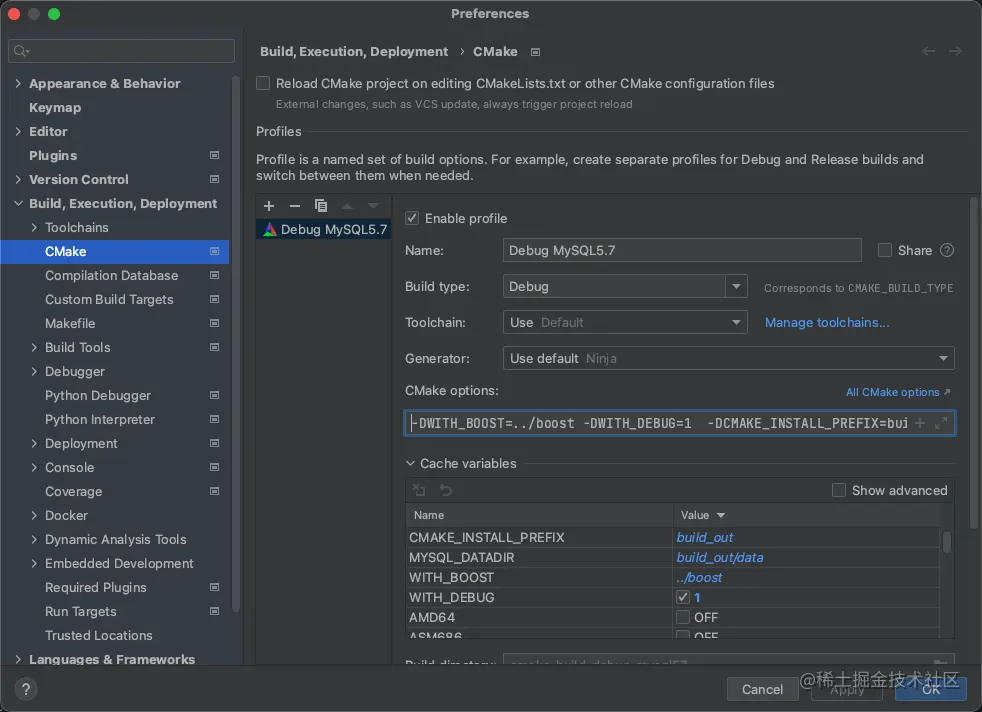Open the Makefile settings page
This screenshot has height=712, width=982.
coord(70,323)
